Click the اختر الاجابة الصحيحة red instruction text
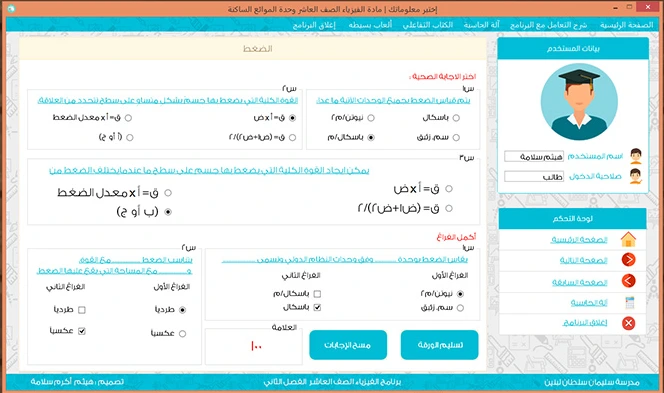The height and width of the screenshot is (393, 664). click(x=442, y=77)
